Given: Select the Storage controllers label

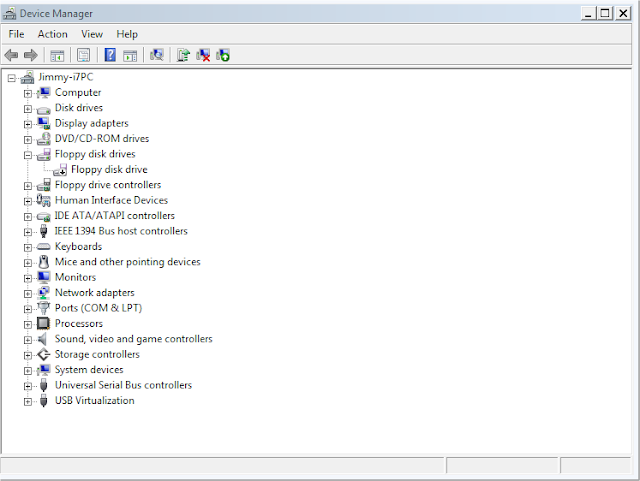Looking at the screenshot, I should click(x=97, y=354).
